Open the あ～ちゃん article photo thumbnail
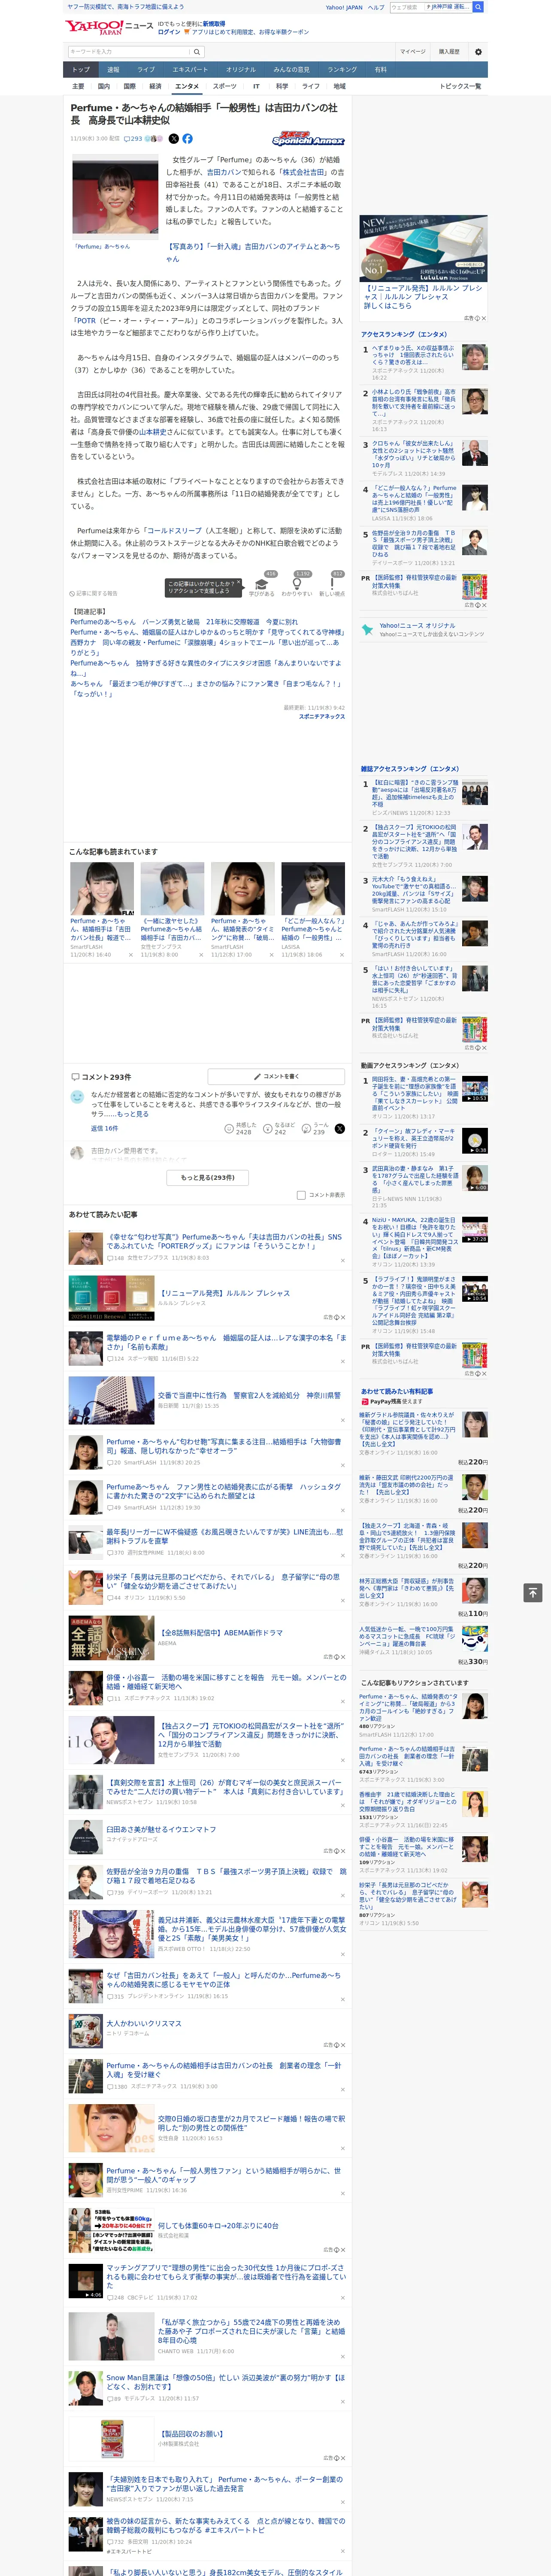Screen dimensions: 551x2576 115,197
